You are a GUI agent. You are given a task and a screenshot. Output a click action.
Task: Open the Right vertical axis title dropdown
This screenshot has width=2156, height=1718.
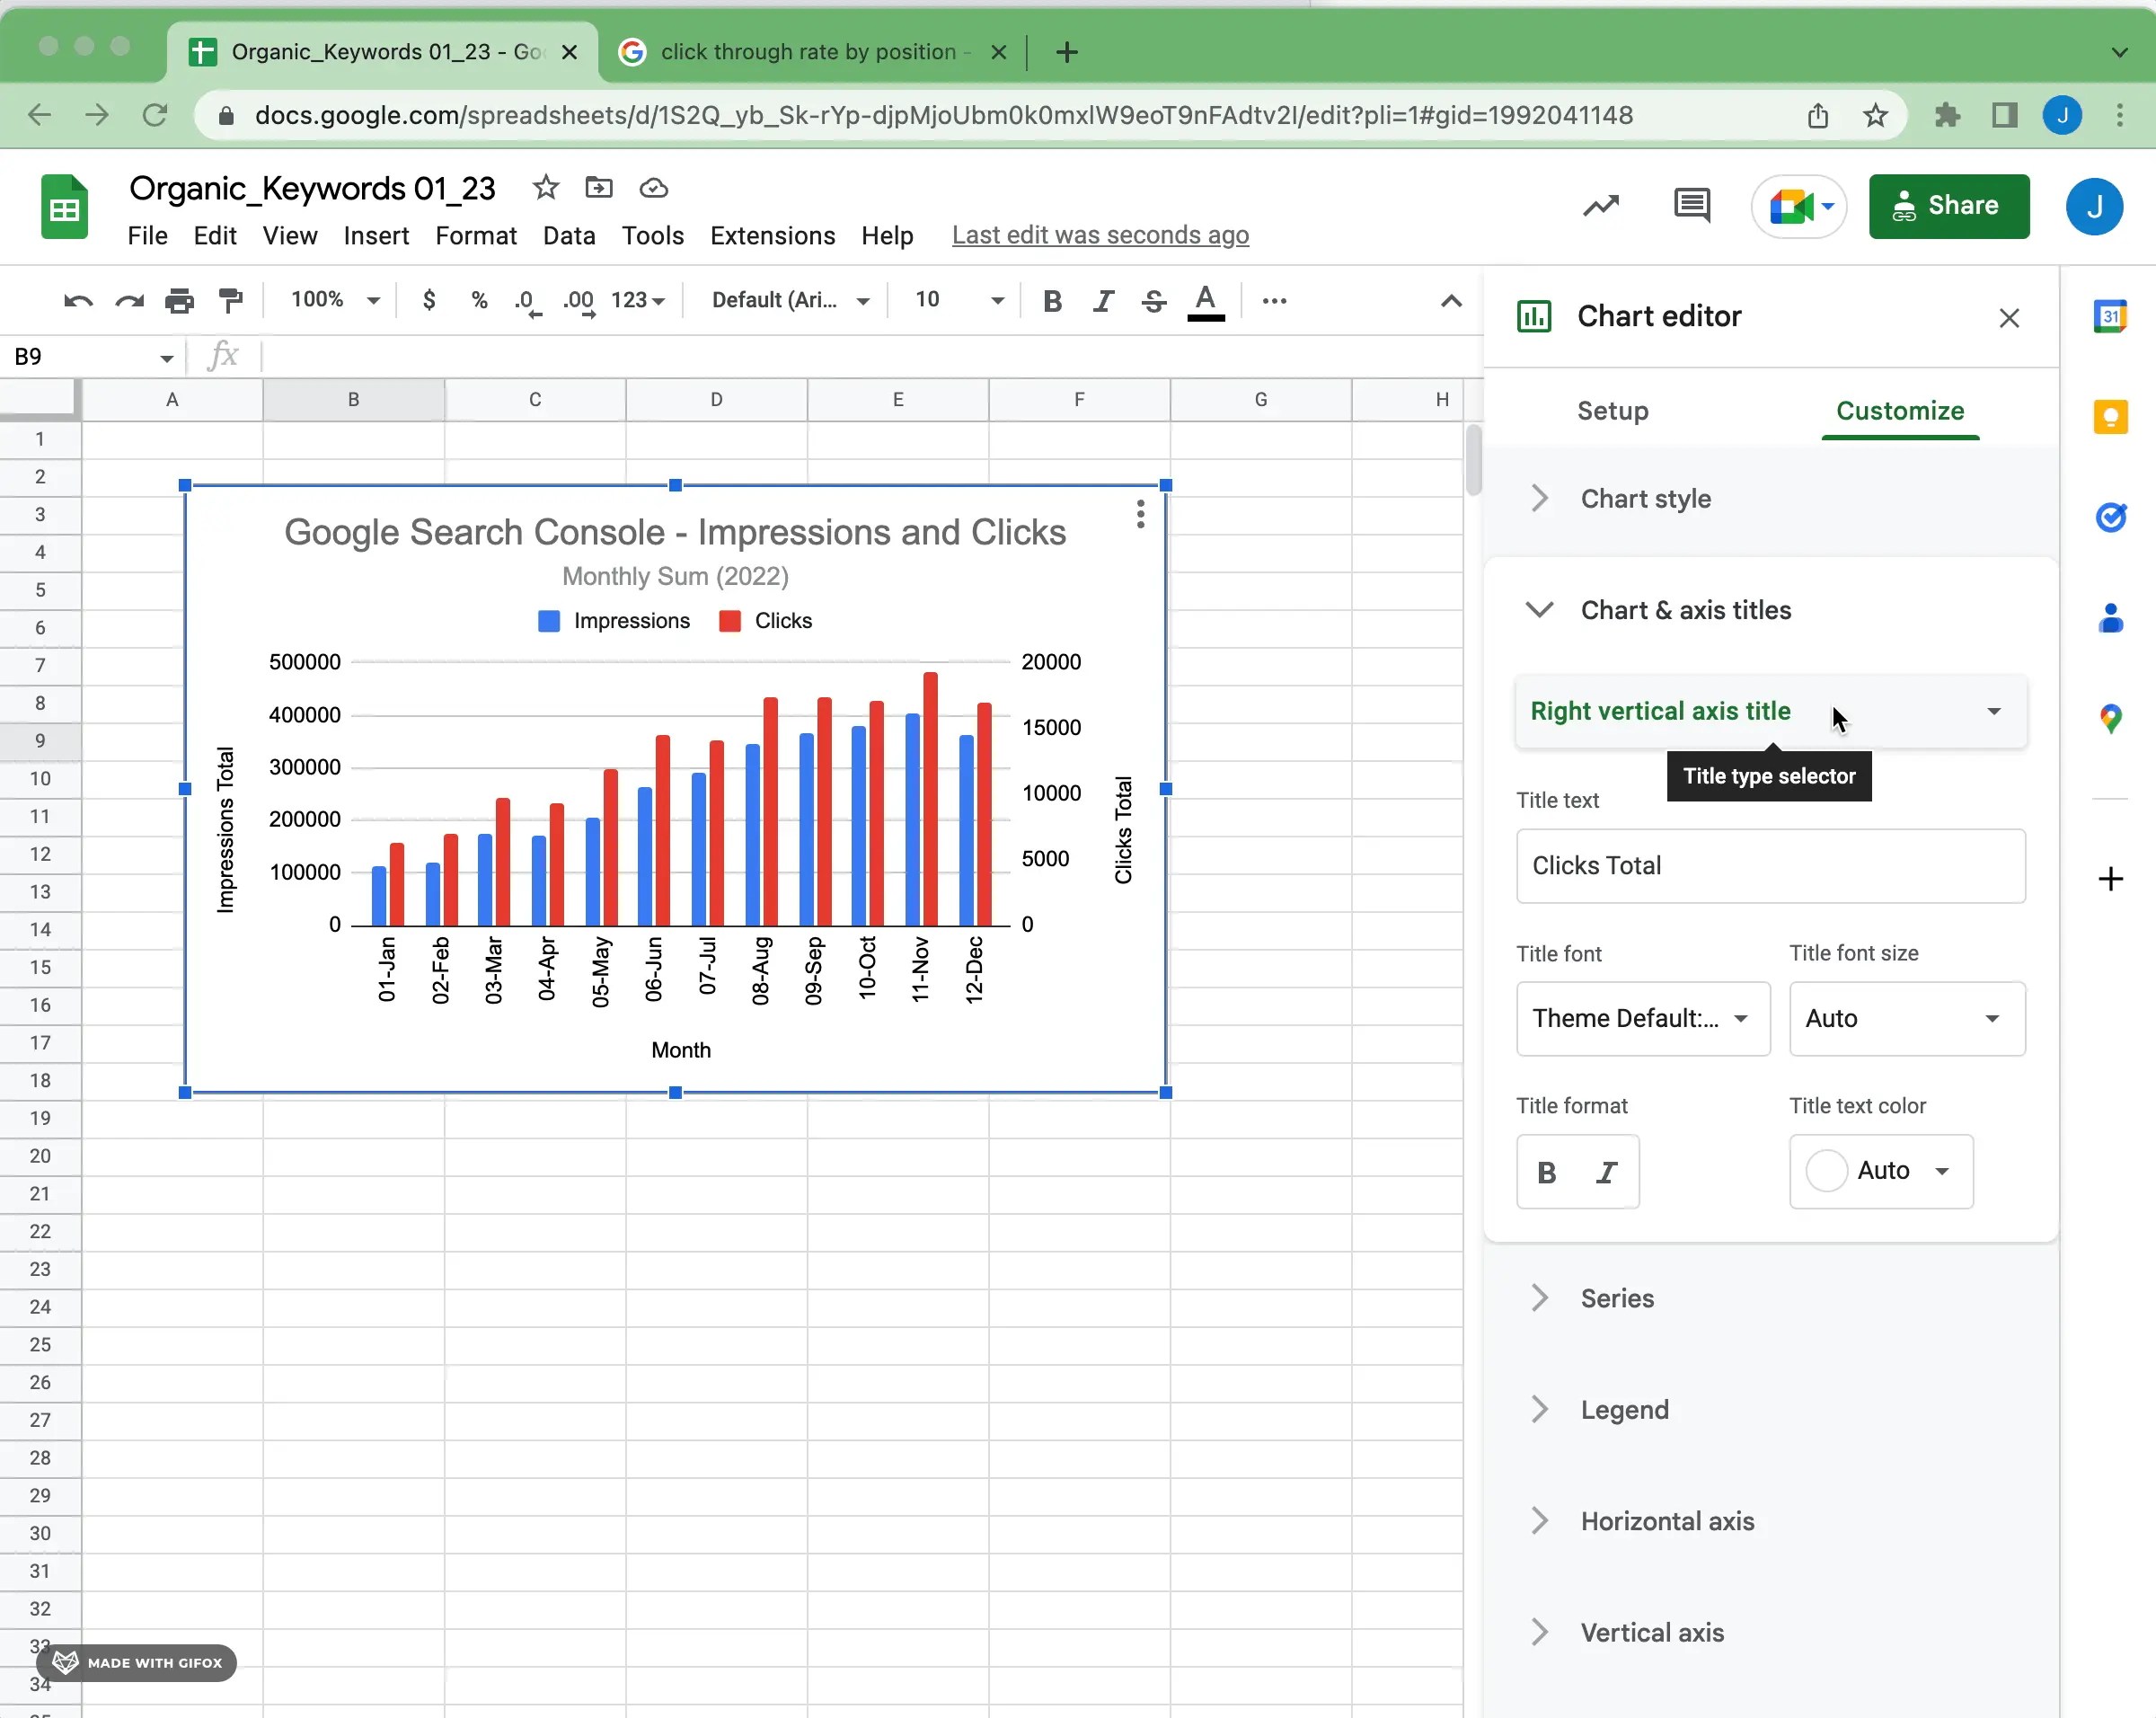pos(1770,711)
